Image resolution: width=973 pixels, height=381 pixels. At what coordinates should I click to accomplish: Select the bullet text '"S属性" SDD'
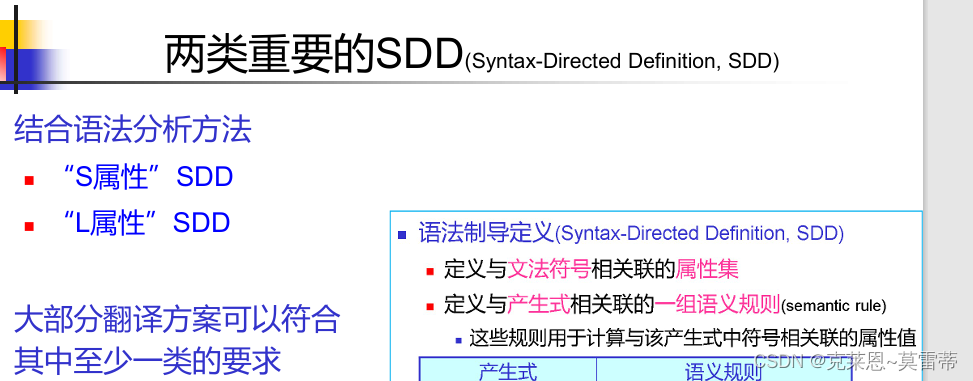point(148,177)
